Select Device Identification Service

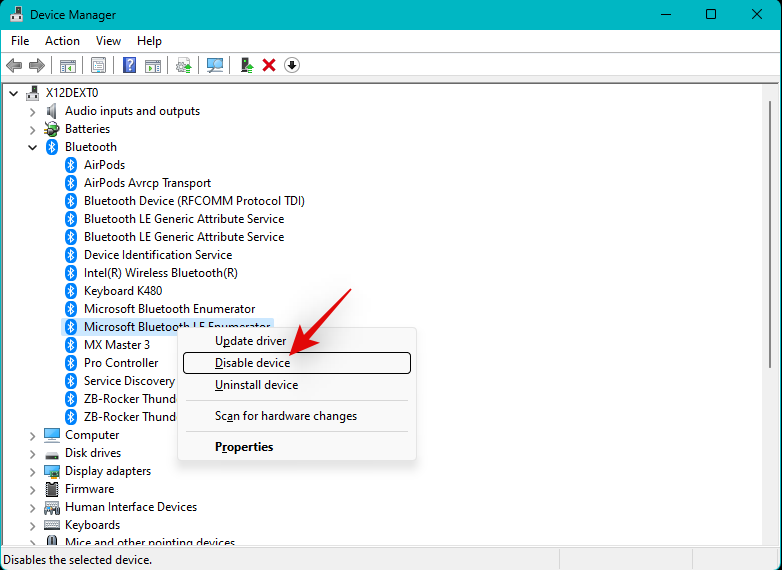pyautogui.click(x=158, y=254)
